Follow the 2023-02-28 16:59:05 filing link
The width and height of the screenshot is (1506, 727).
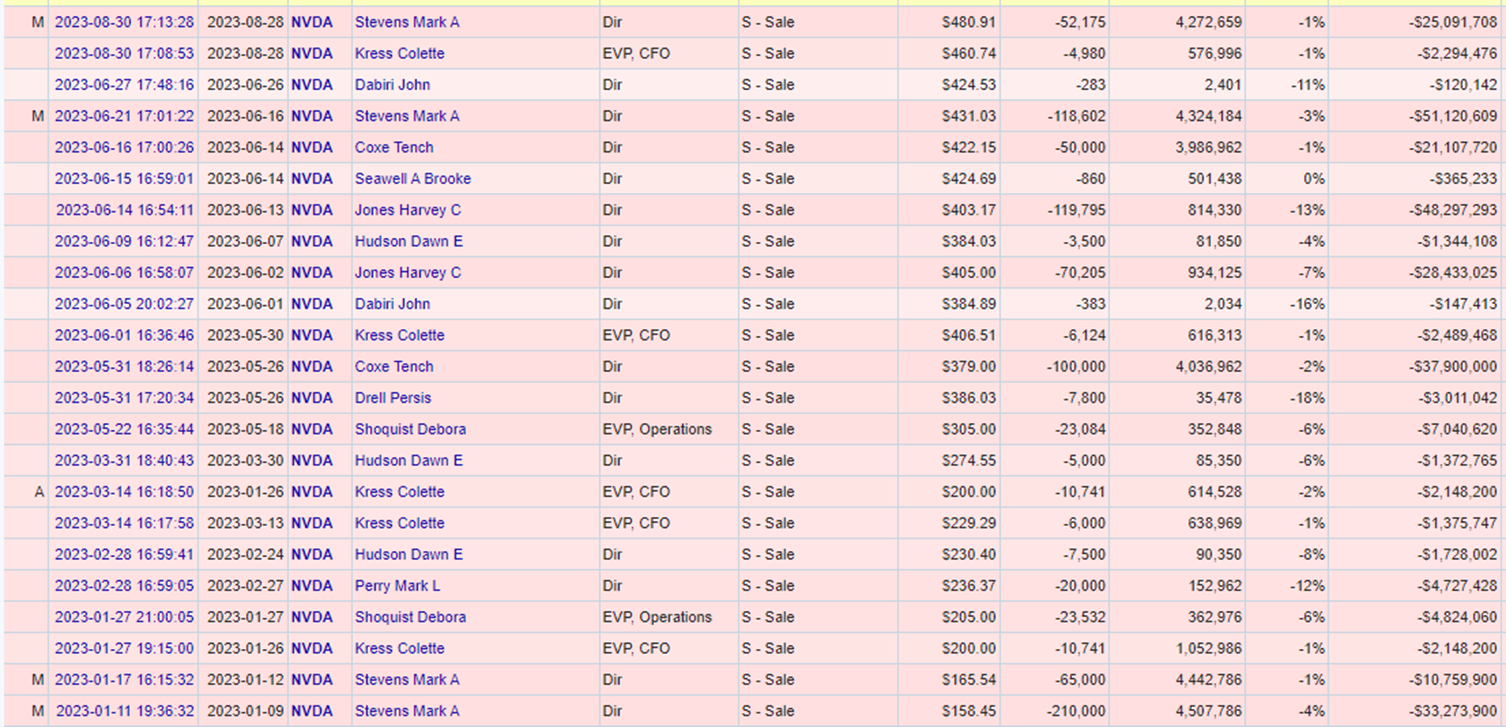coord(124,586)
